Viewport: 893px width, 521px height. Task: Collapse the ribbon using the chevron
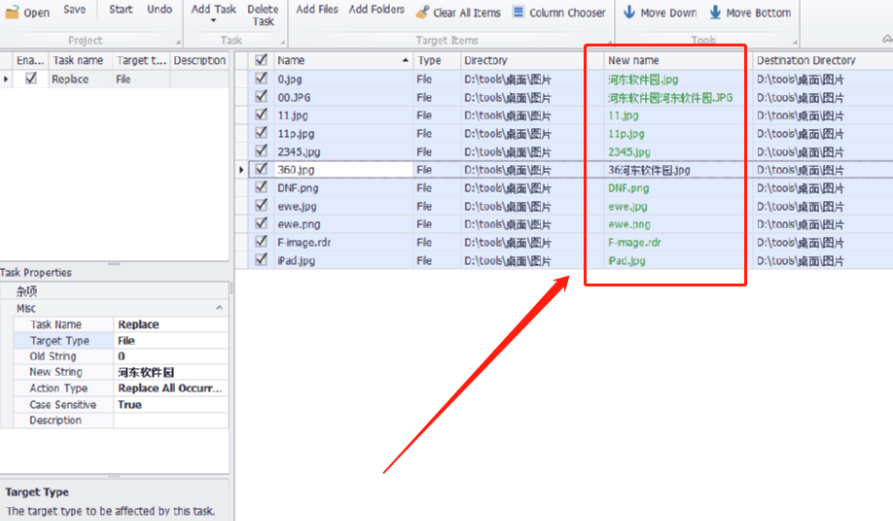tap(887, 39)
